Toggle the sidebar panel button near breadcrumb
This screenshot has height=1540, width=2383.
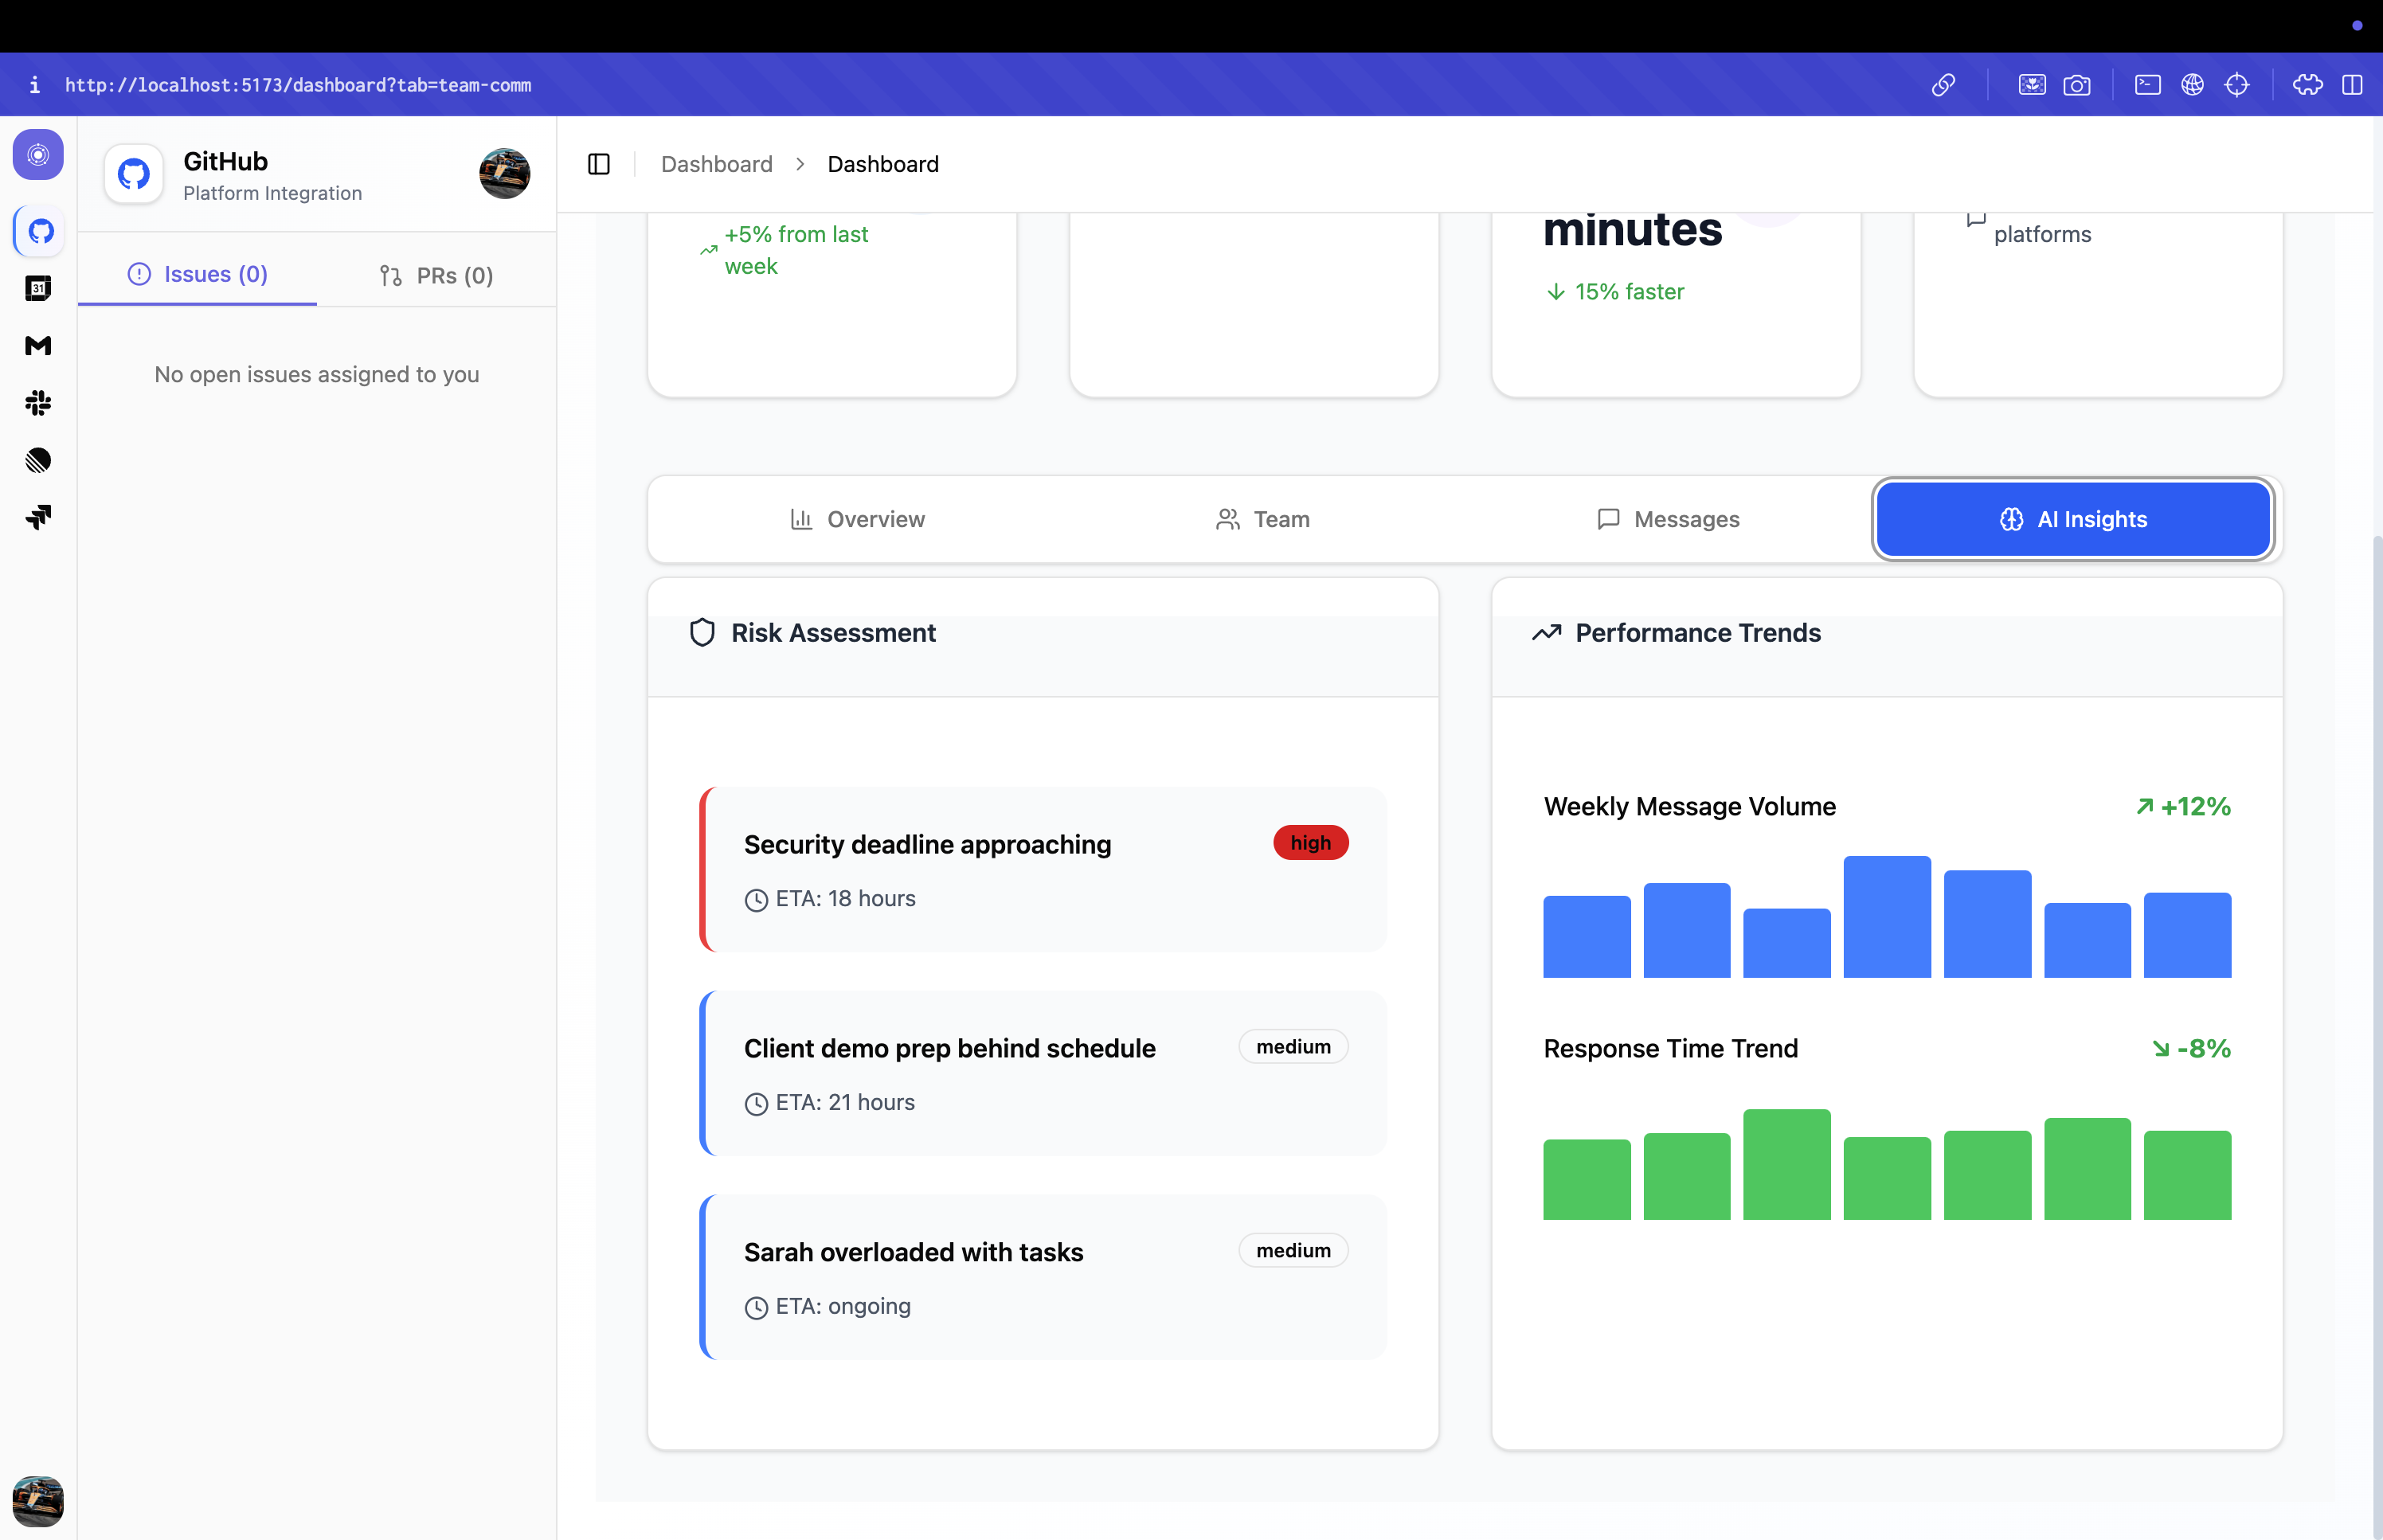598,164
